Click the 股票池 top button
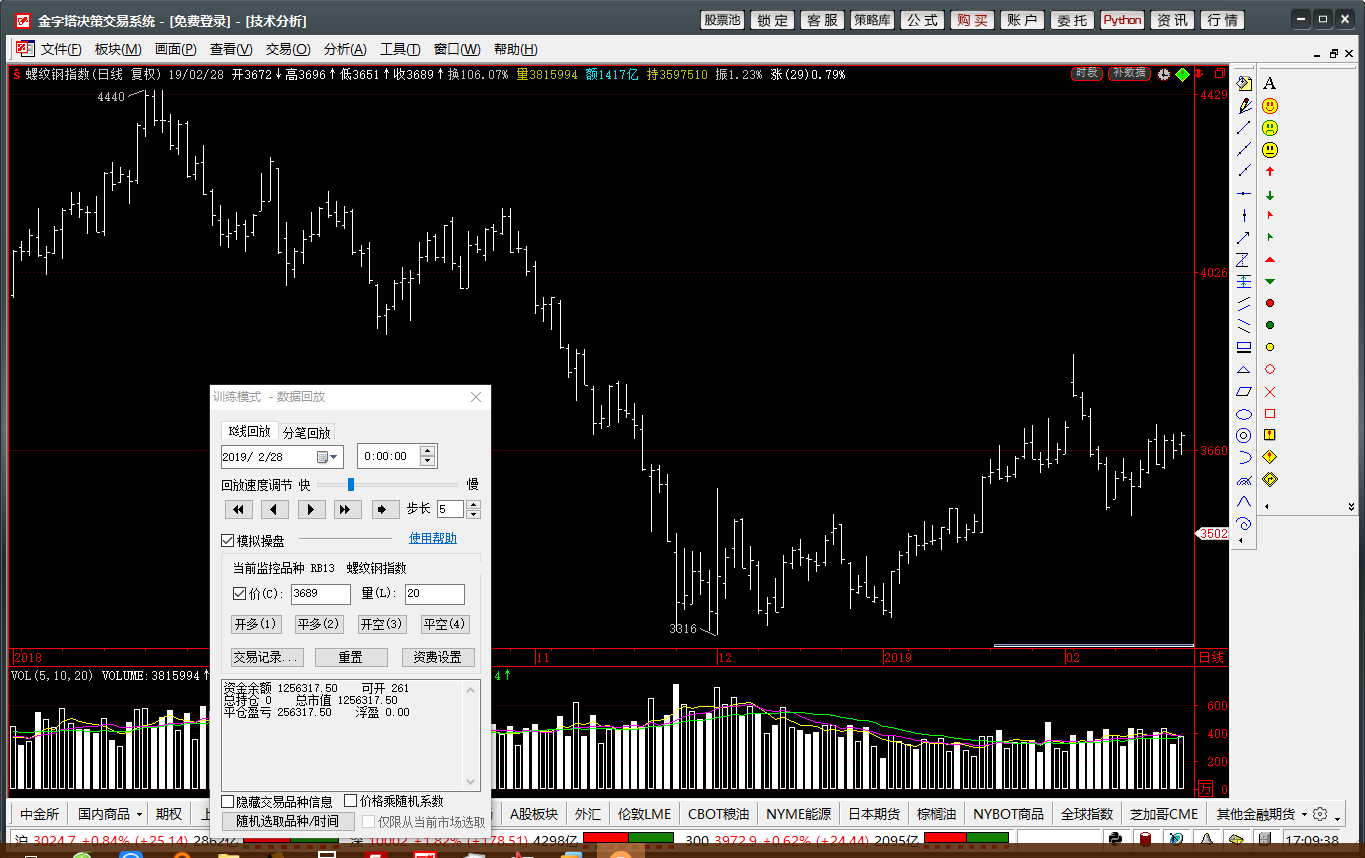The width and height of the screenshot is (1365, 858). tap(722, 20)
